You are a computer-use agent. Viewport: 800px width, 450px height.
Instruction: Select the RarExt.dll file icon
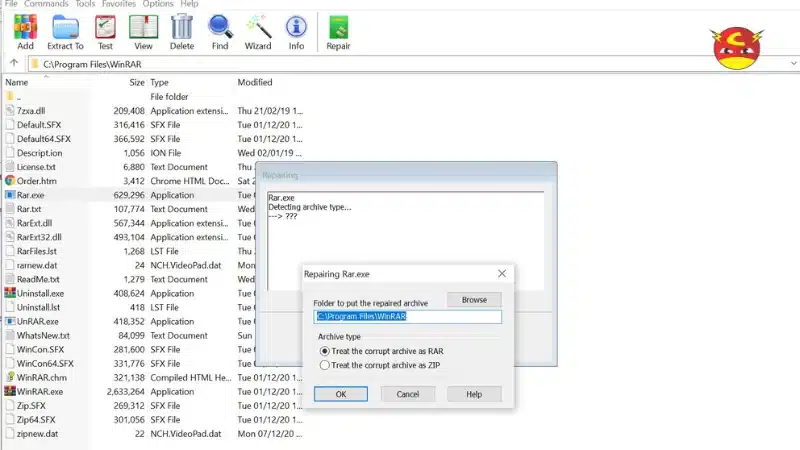[x=10, y=222]
